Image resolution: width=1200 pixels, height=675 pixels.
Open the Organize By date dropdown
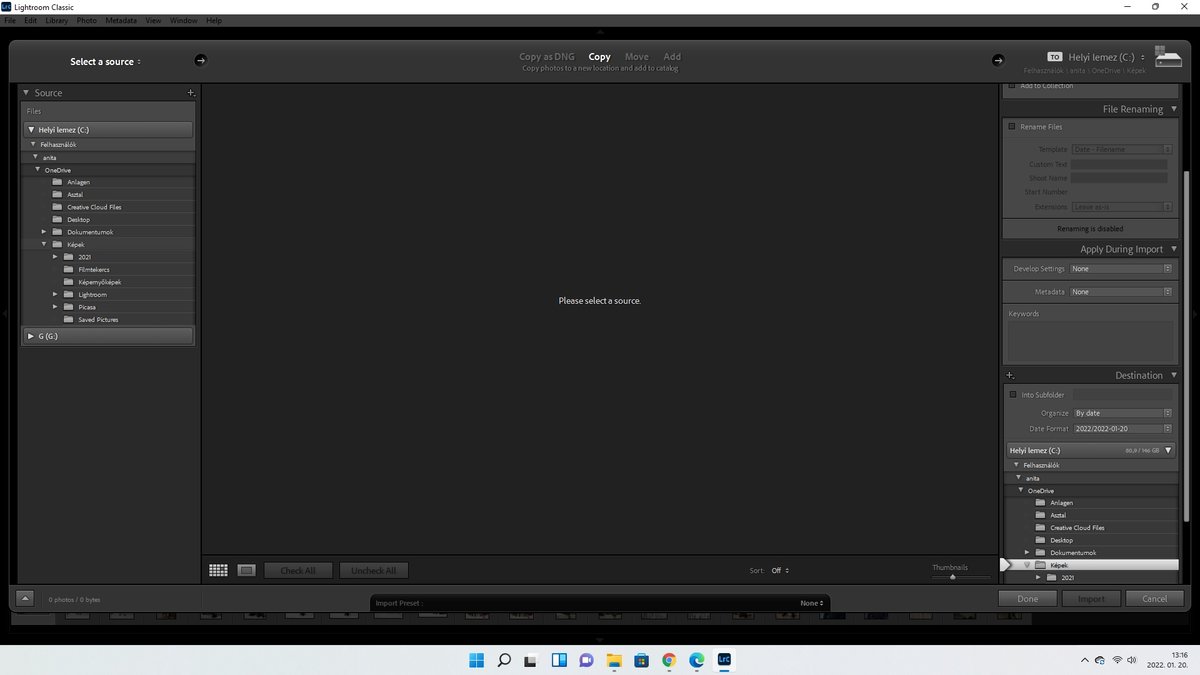pos(1123,413)
